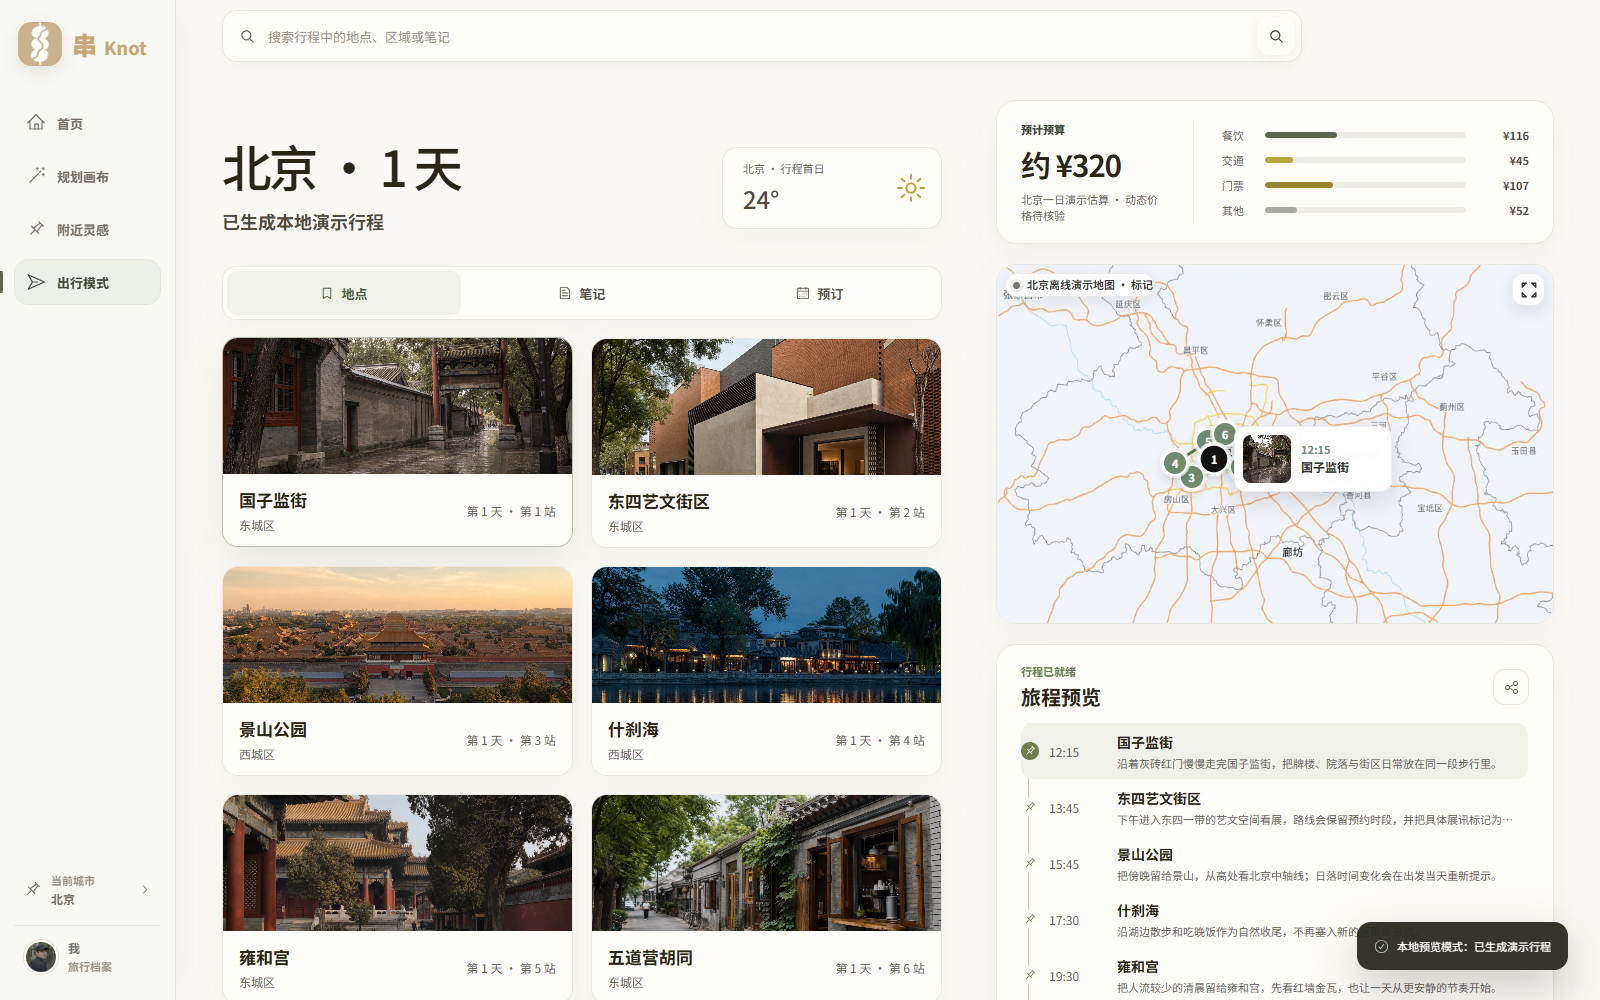Select map marker 1

[1214, 459]
